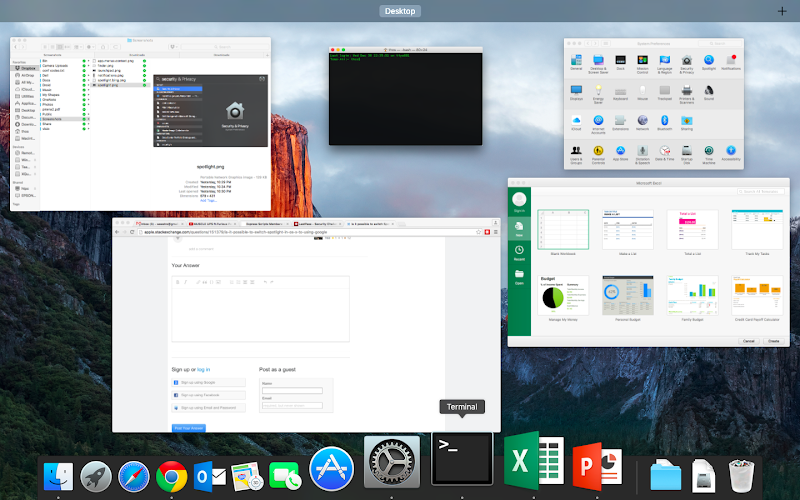Click the Terminal icon in Dock
800x500 pixels.
tap(462, 459)
